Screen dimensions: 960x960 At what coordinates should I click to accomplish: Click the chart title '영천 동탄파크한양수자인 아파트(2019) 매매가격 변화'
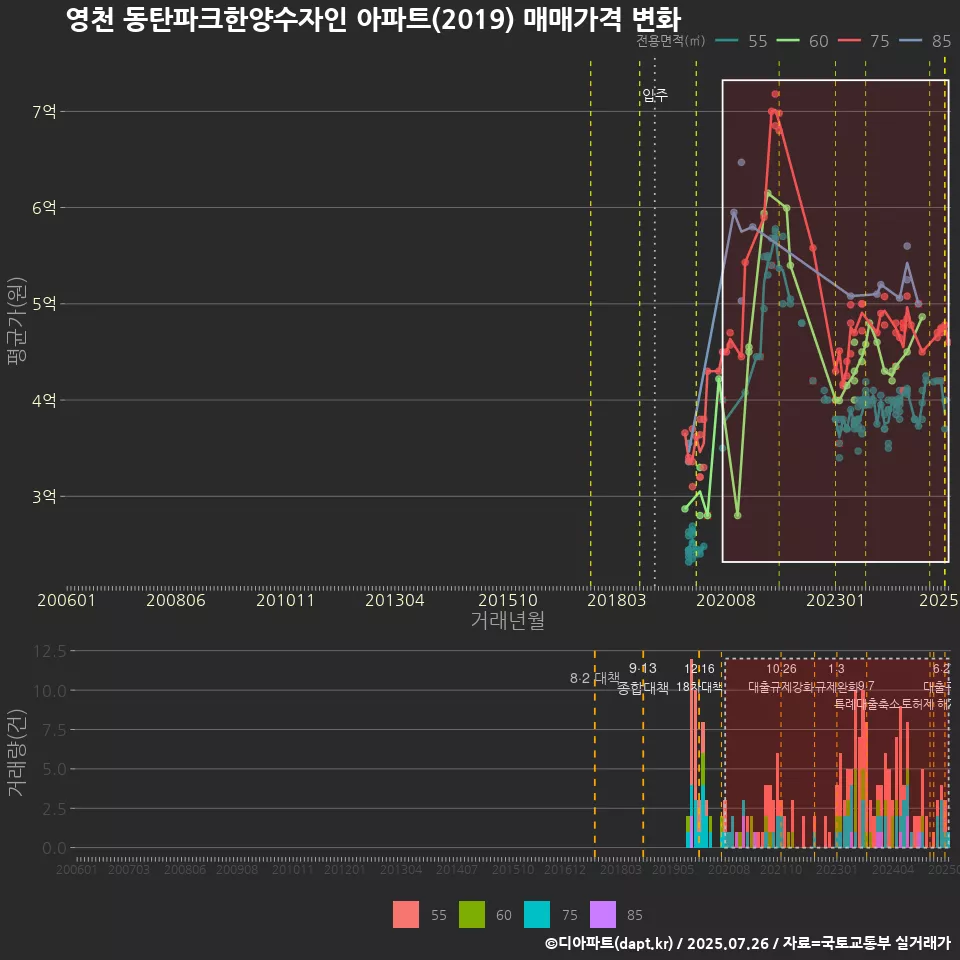coord(373,19)
